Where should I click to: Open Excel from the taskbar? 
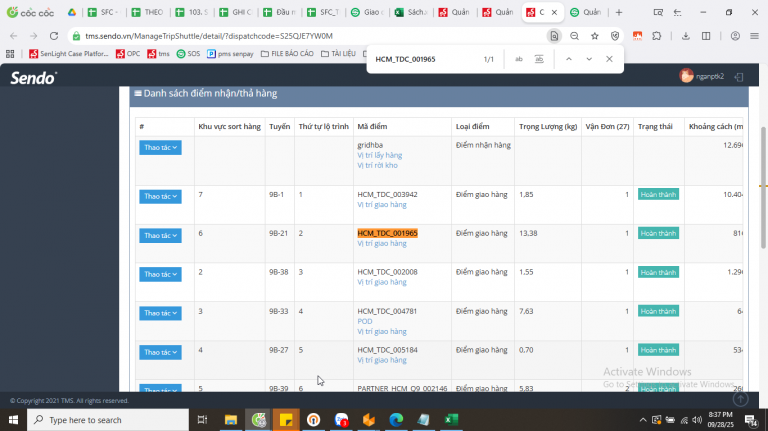(x=451, y=420)
